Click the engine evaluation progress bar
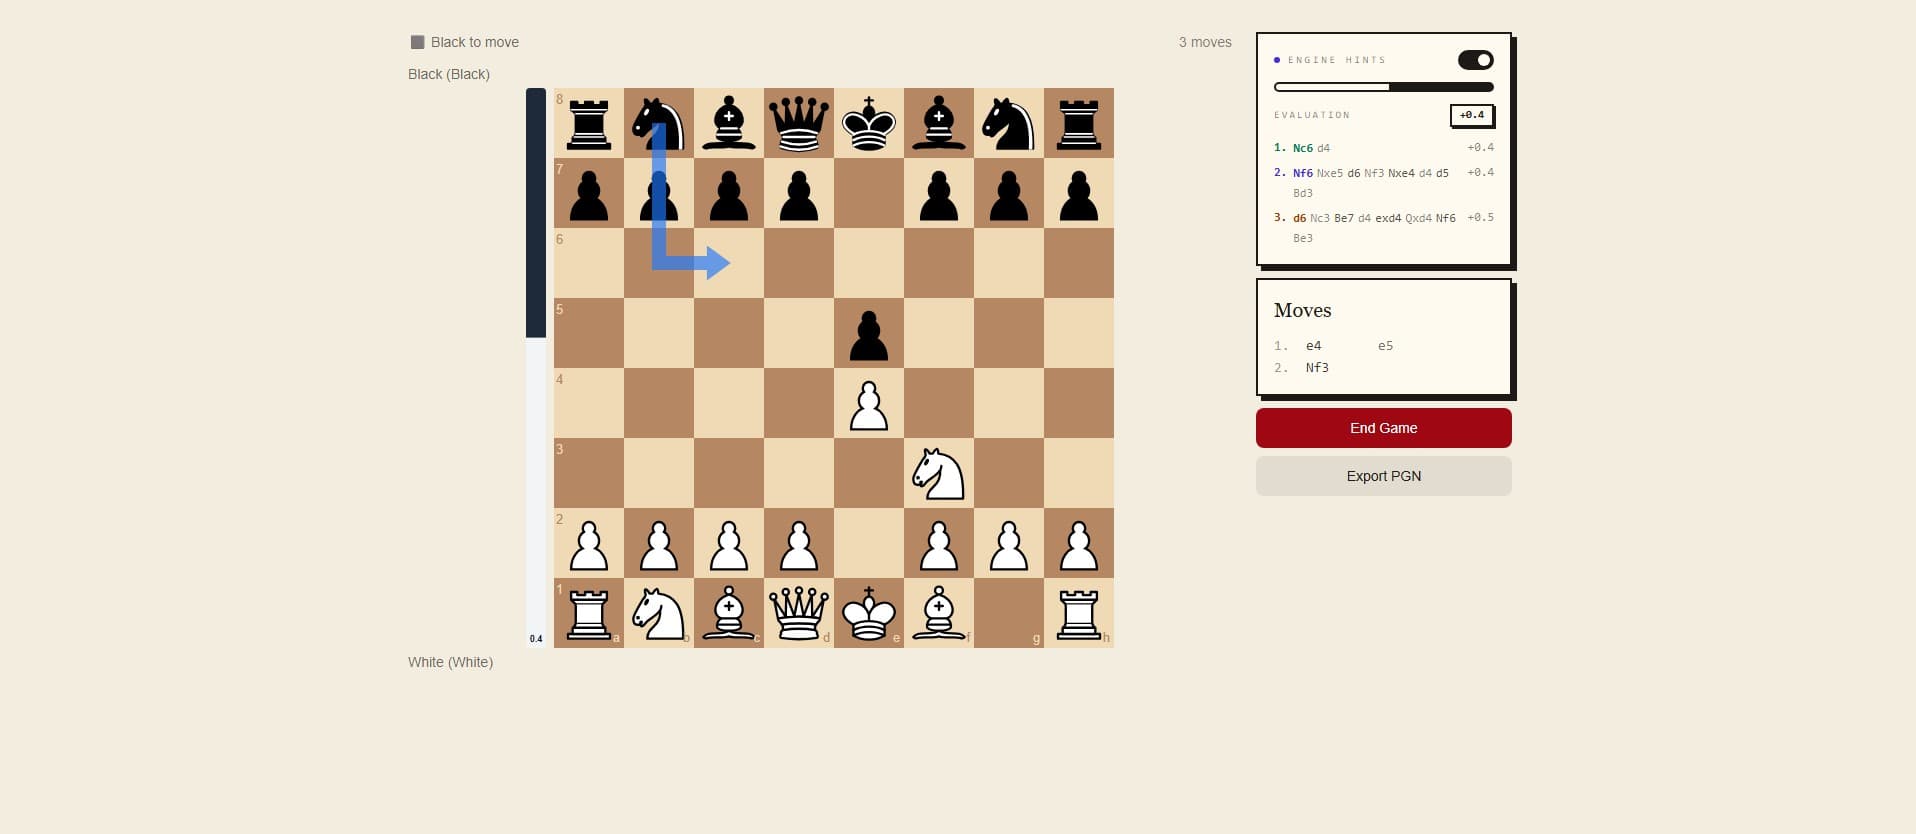 [1383, 87]
